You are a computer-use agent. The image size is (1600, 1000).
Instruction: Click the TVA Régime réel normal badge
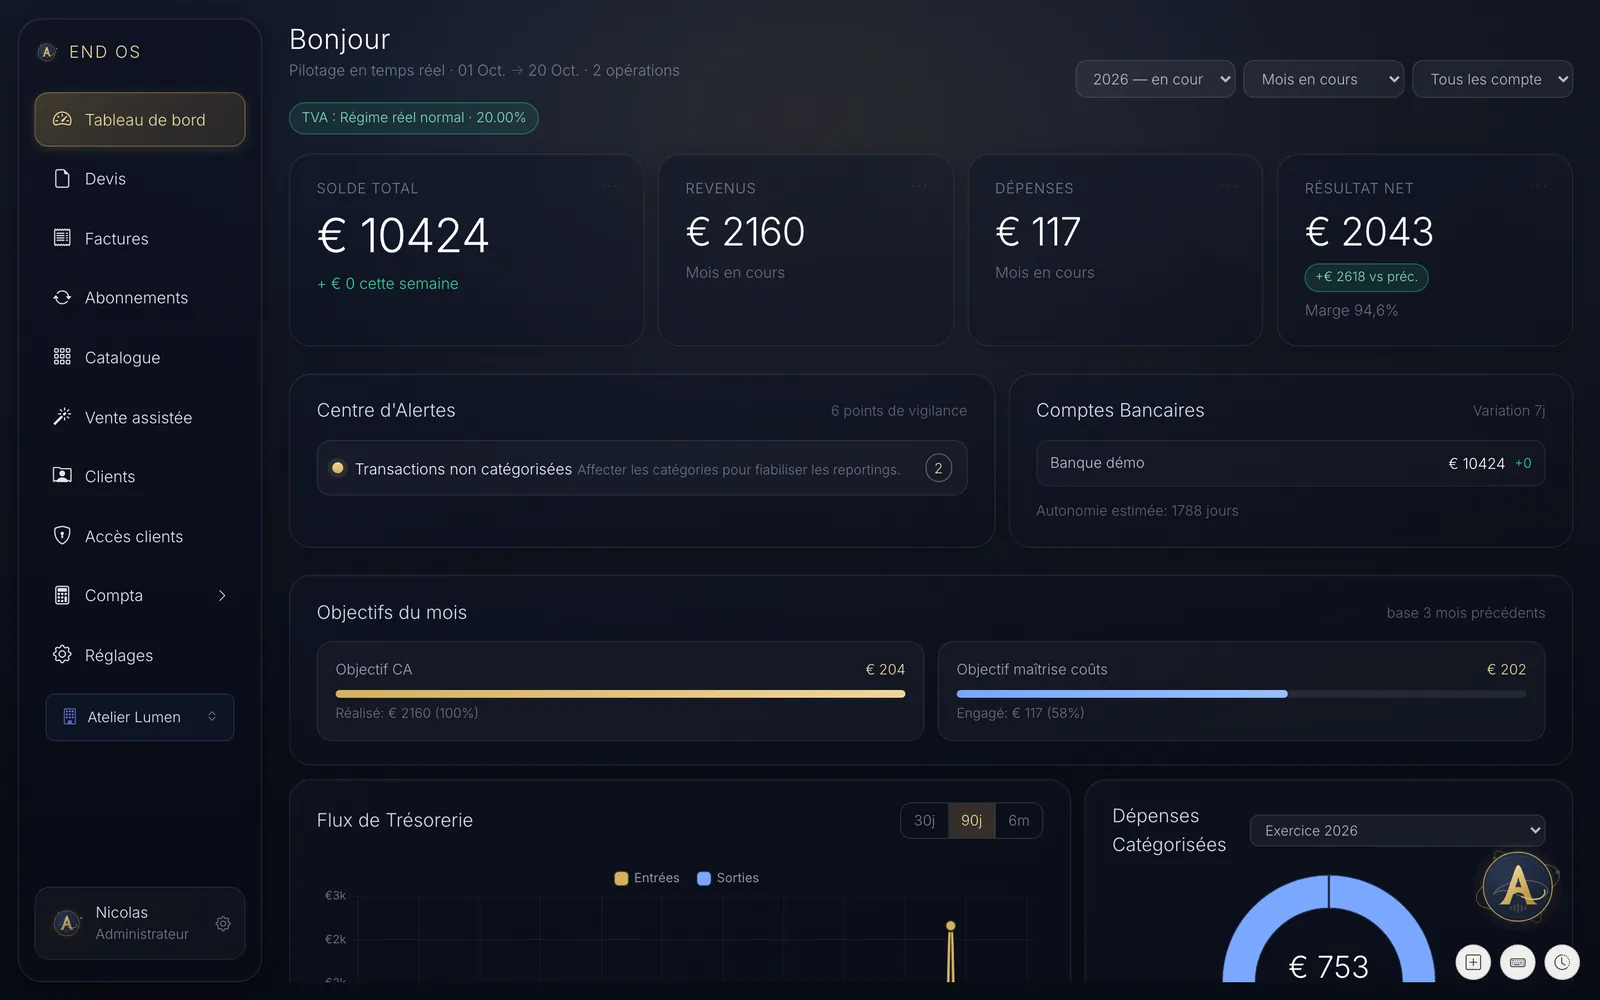point(413,117)
